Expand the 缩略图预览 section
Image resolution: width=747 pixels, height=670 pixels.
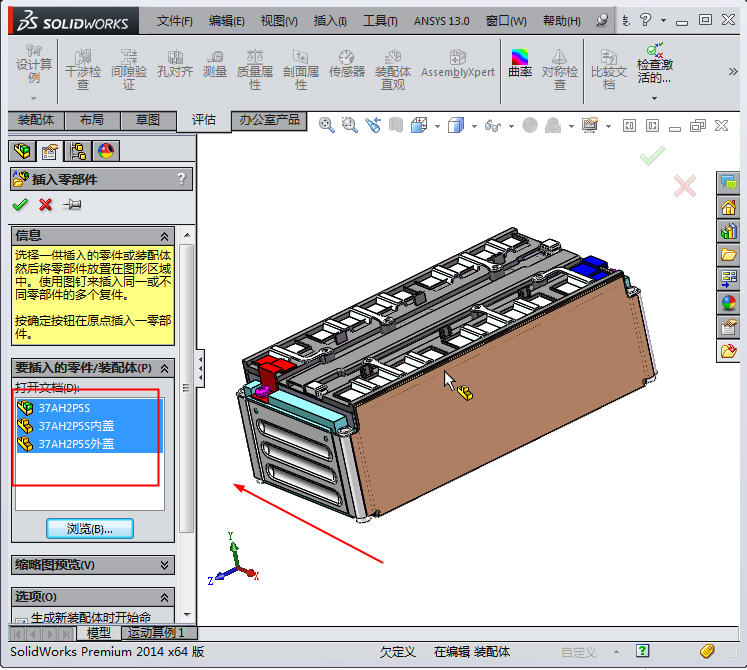[164, 565]
